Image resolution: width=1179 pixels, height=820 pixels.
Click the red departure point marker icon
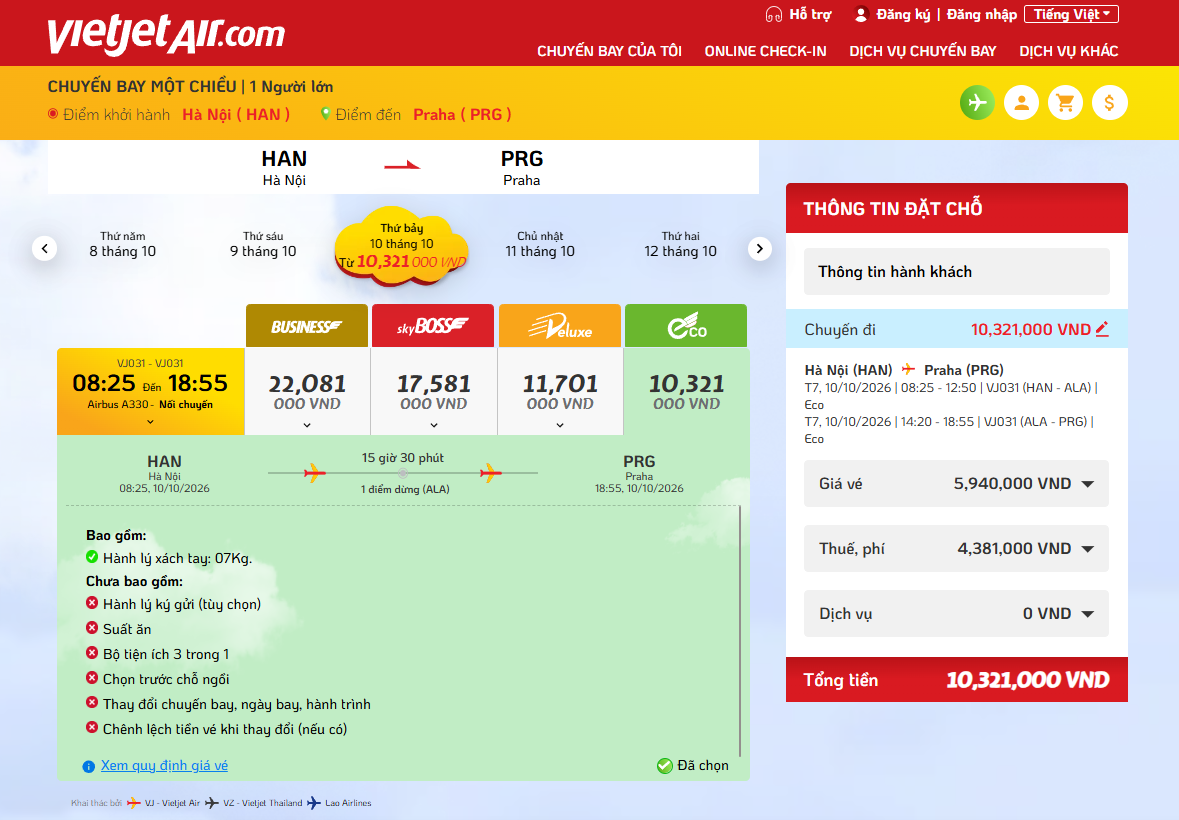53,114
